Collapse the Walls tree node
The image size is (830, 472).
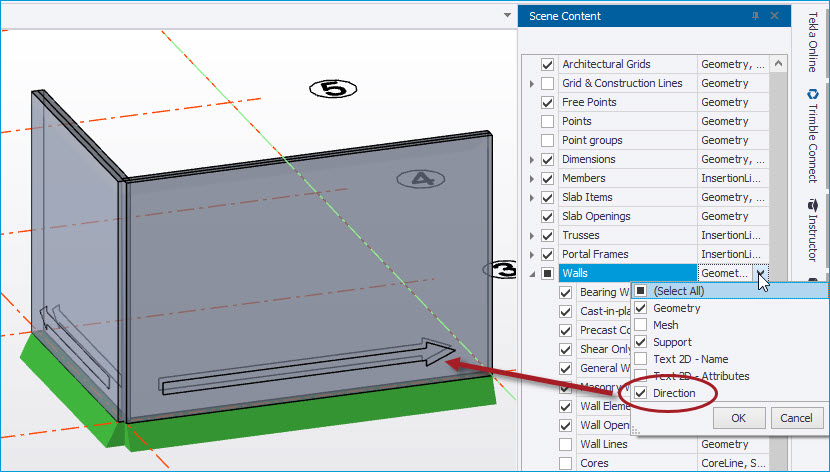(x=532, y=273)
